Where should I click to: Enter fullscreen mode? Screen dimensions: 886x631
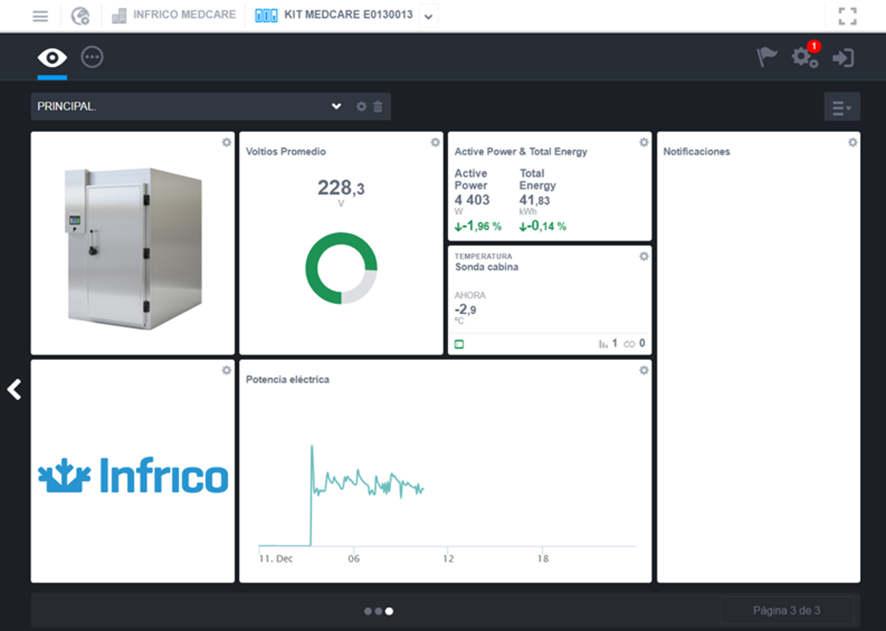coord(847,16)
